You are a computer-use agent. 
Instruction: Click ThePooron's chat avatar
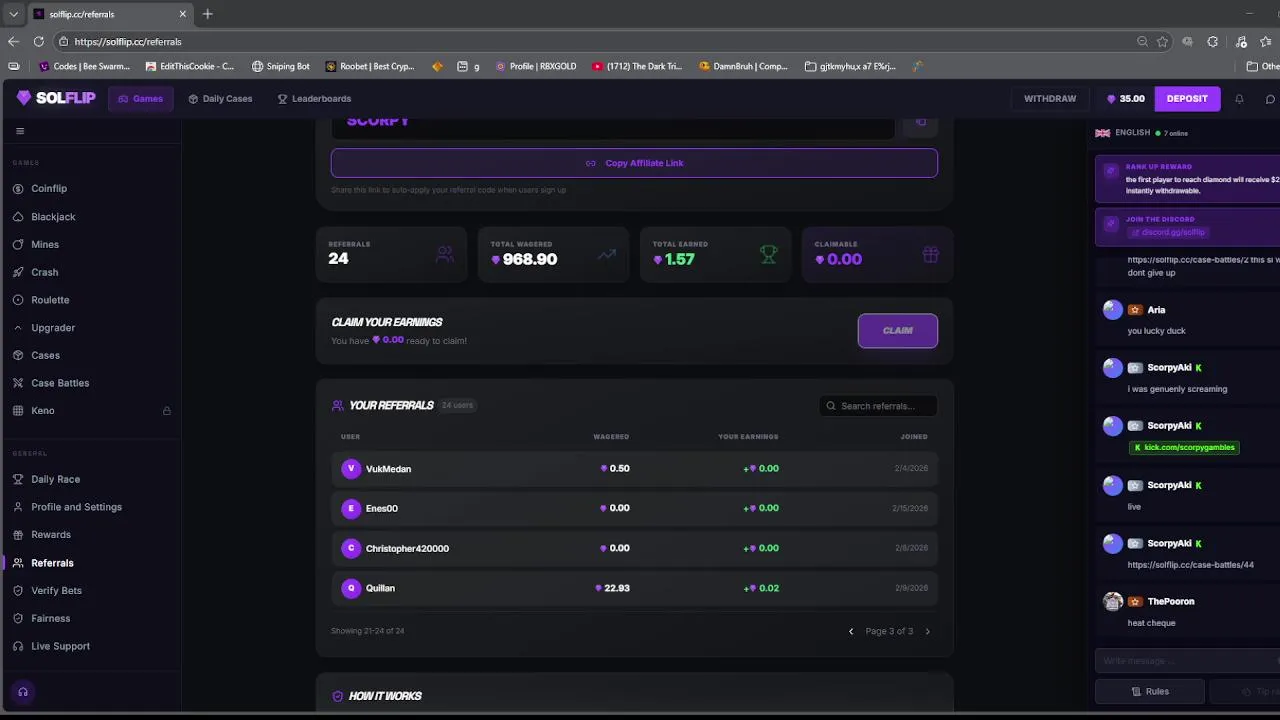pyautogui.click(x=1112, y=602)
